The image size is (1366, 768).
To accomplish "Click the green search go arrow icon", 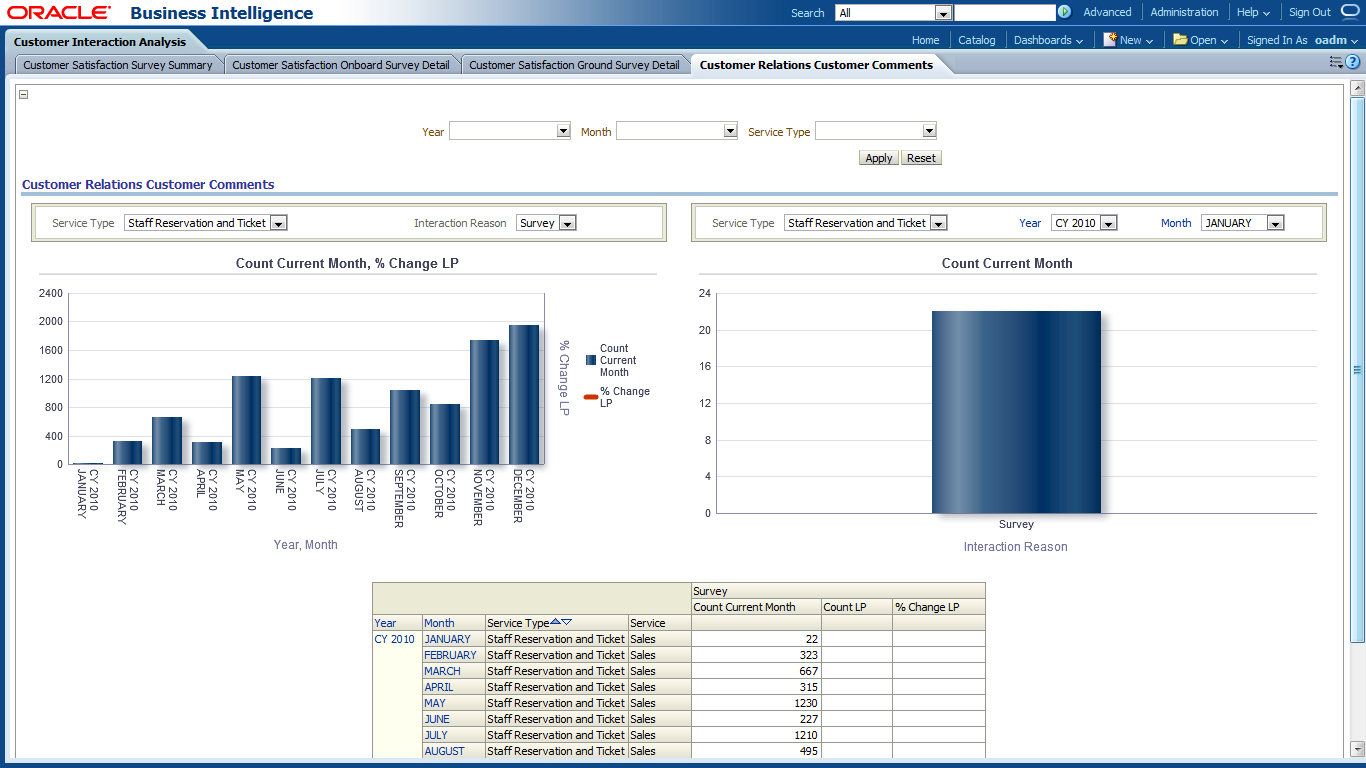I will [x=1064, y=12].
